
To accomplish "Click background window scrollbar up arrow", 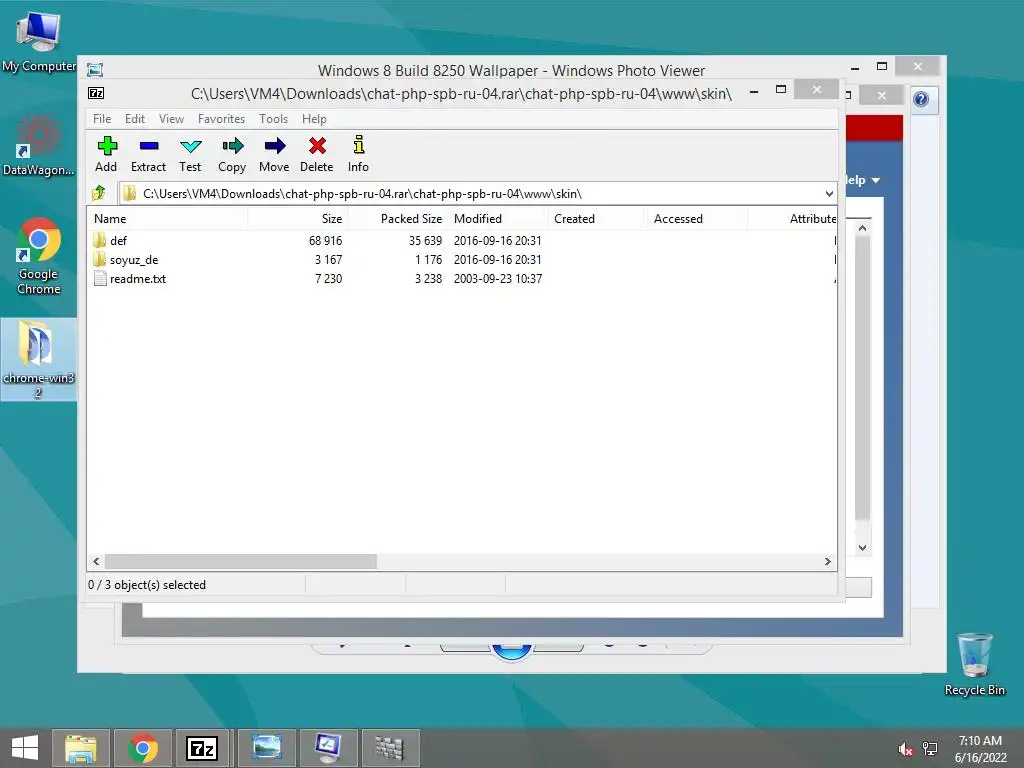I will pos(862,228).
